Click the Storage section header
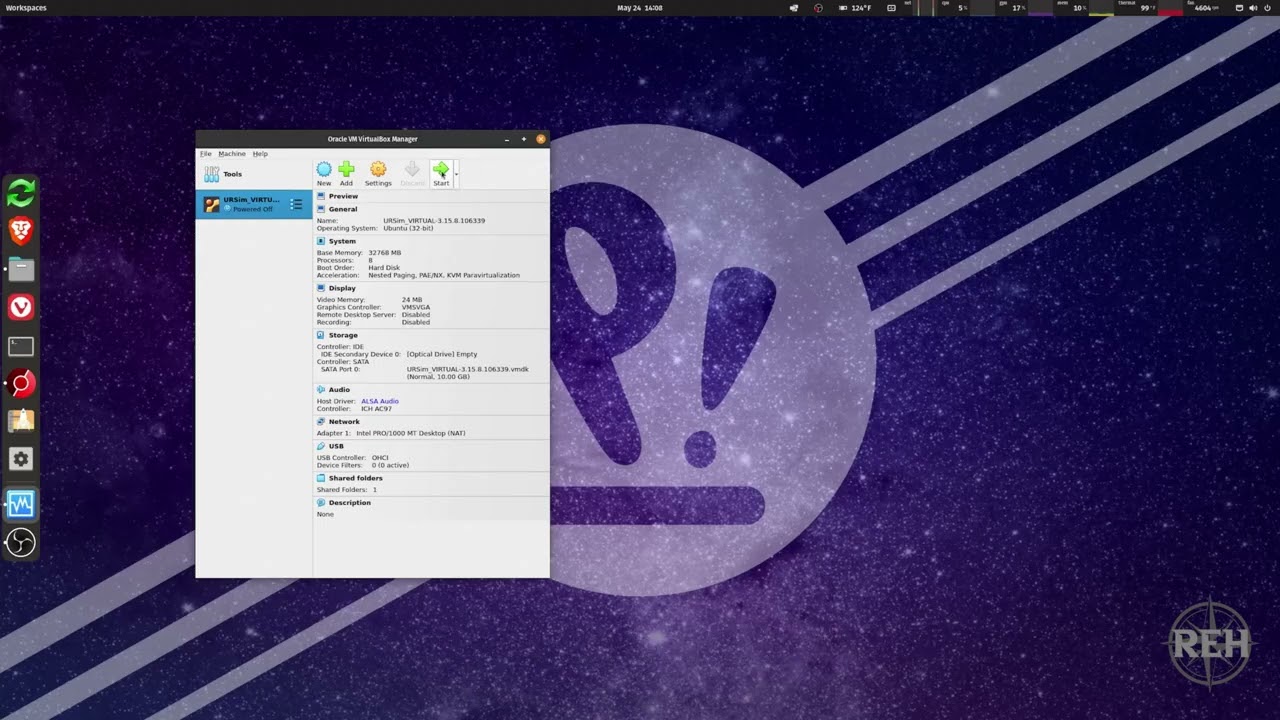This screenshot has width=1280, height=720. pyautogui.click(x=343, y=335)
